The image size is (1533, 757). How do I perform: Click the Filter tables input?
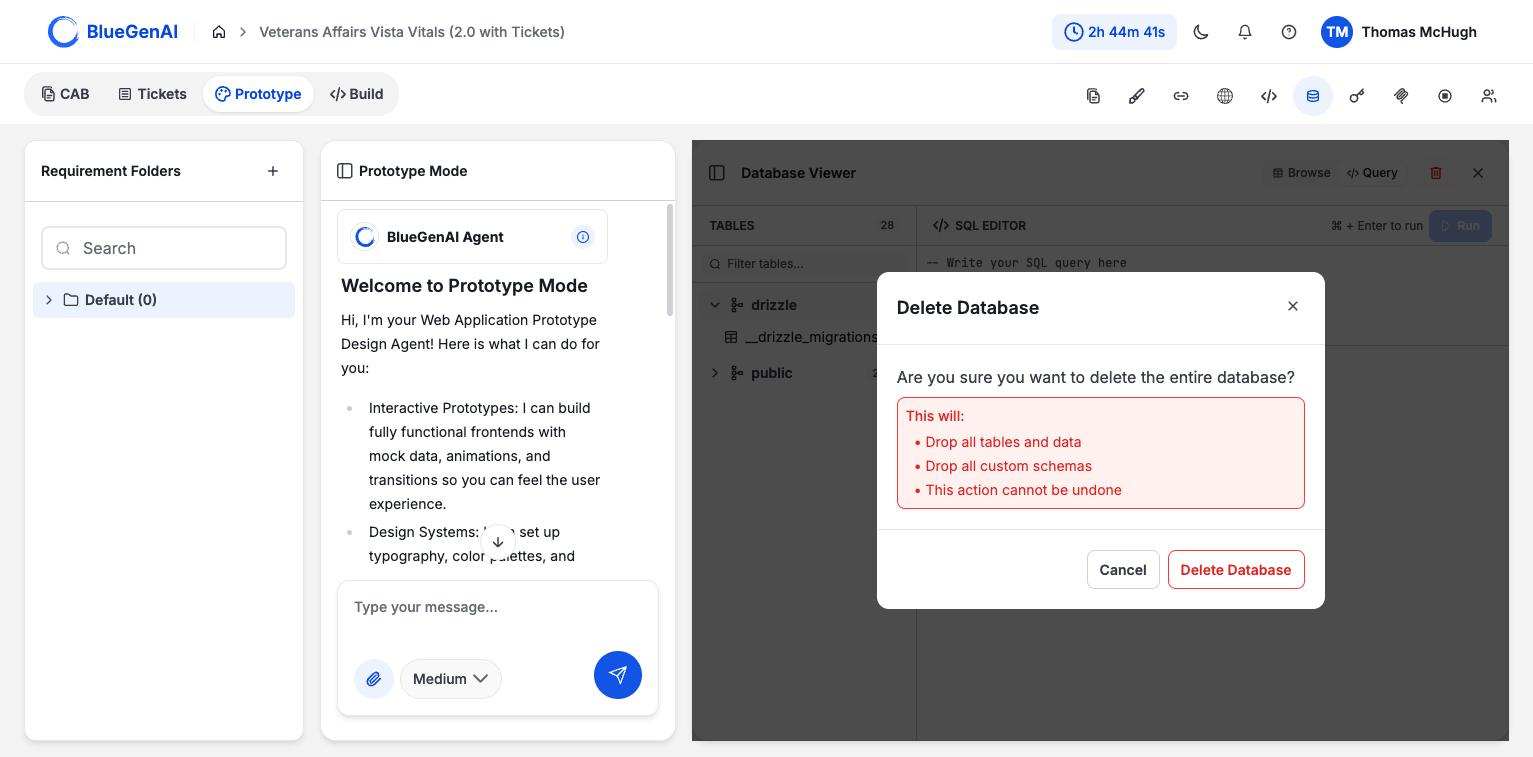(x=803, y=264)
